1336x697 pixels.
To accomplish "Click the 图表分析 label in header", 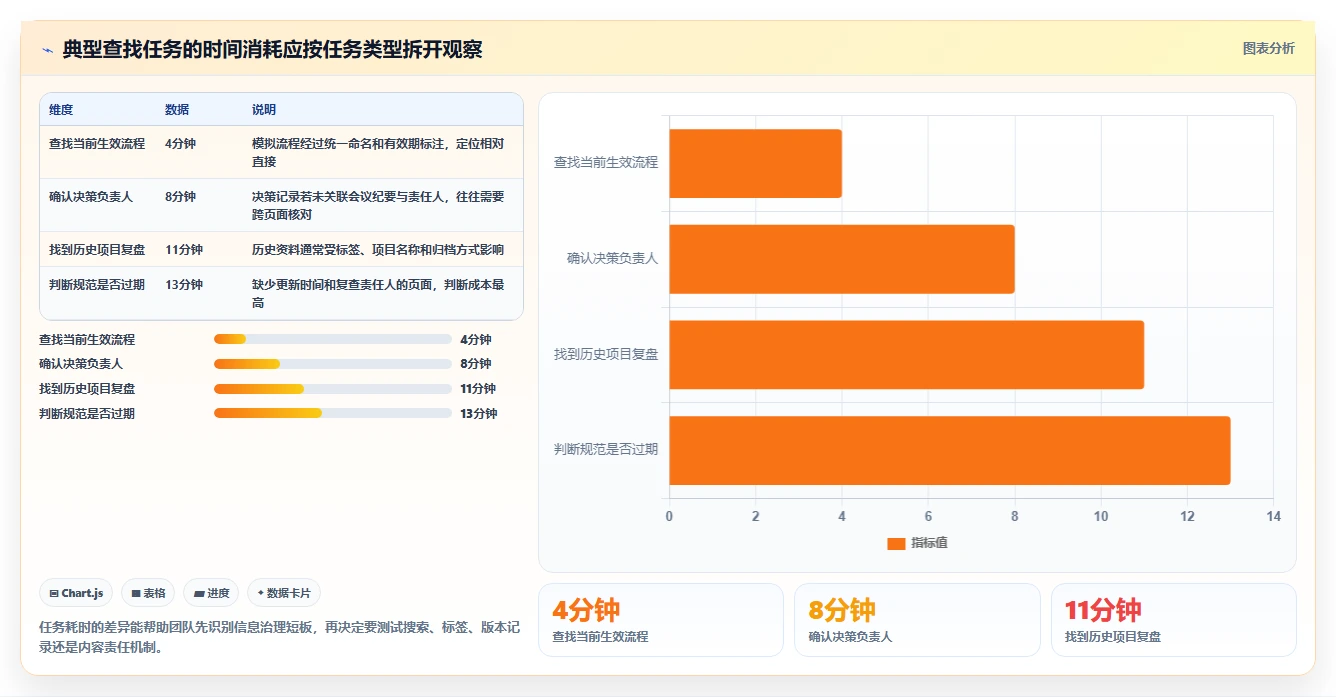I will [1268, 48].
